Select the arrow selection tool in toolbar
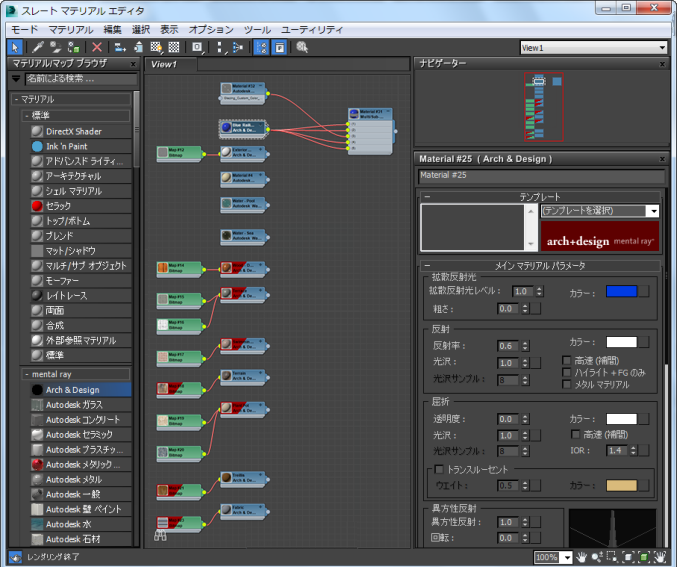 [15, 48]
